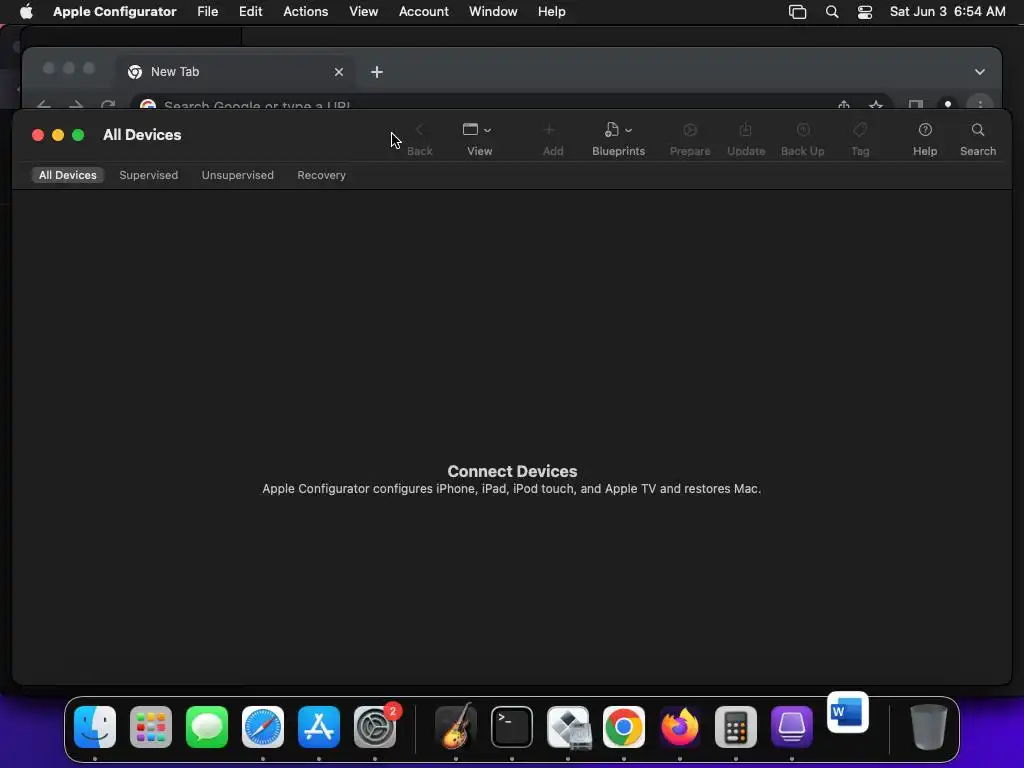The width and height of the screenshot is (1024, 768).
Task: Open Help from the toolbar
Action: [x=925, y=139]
